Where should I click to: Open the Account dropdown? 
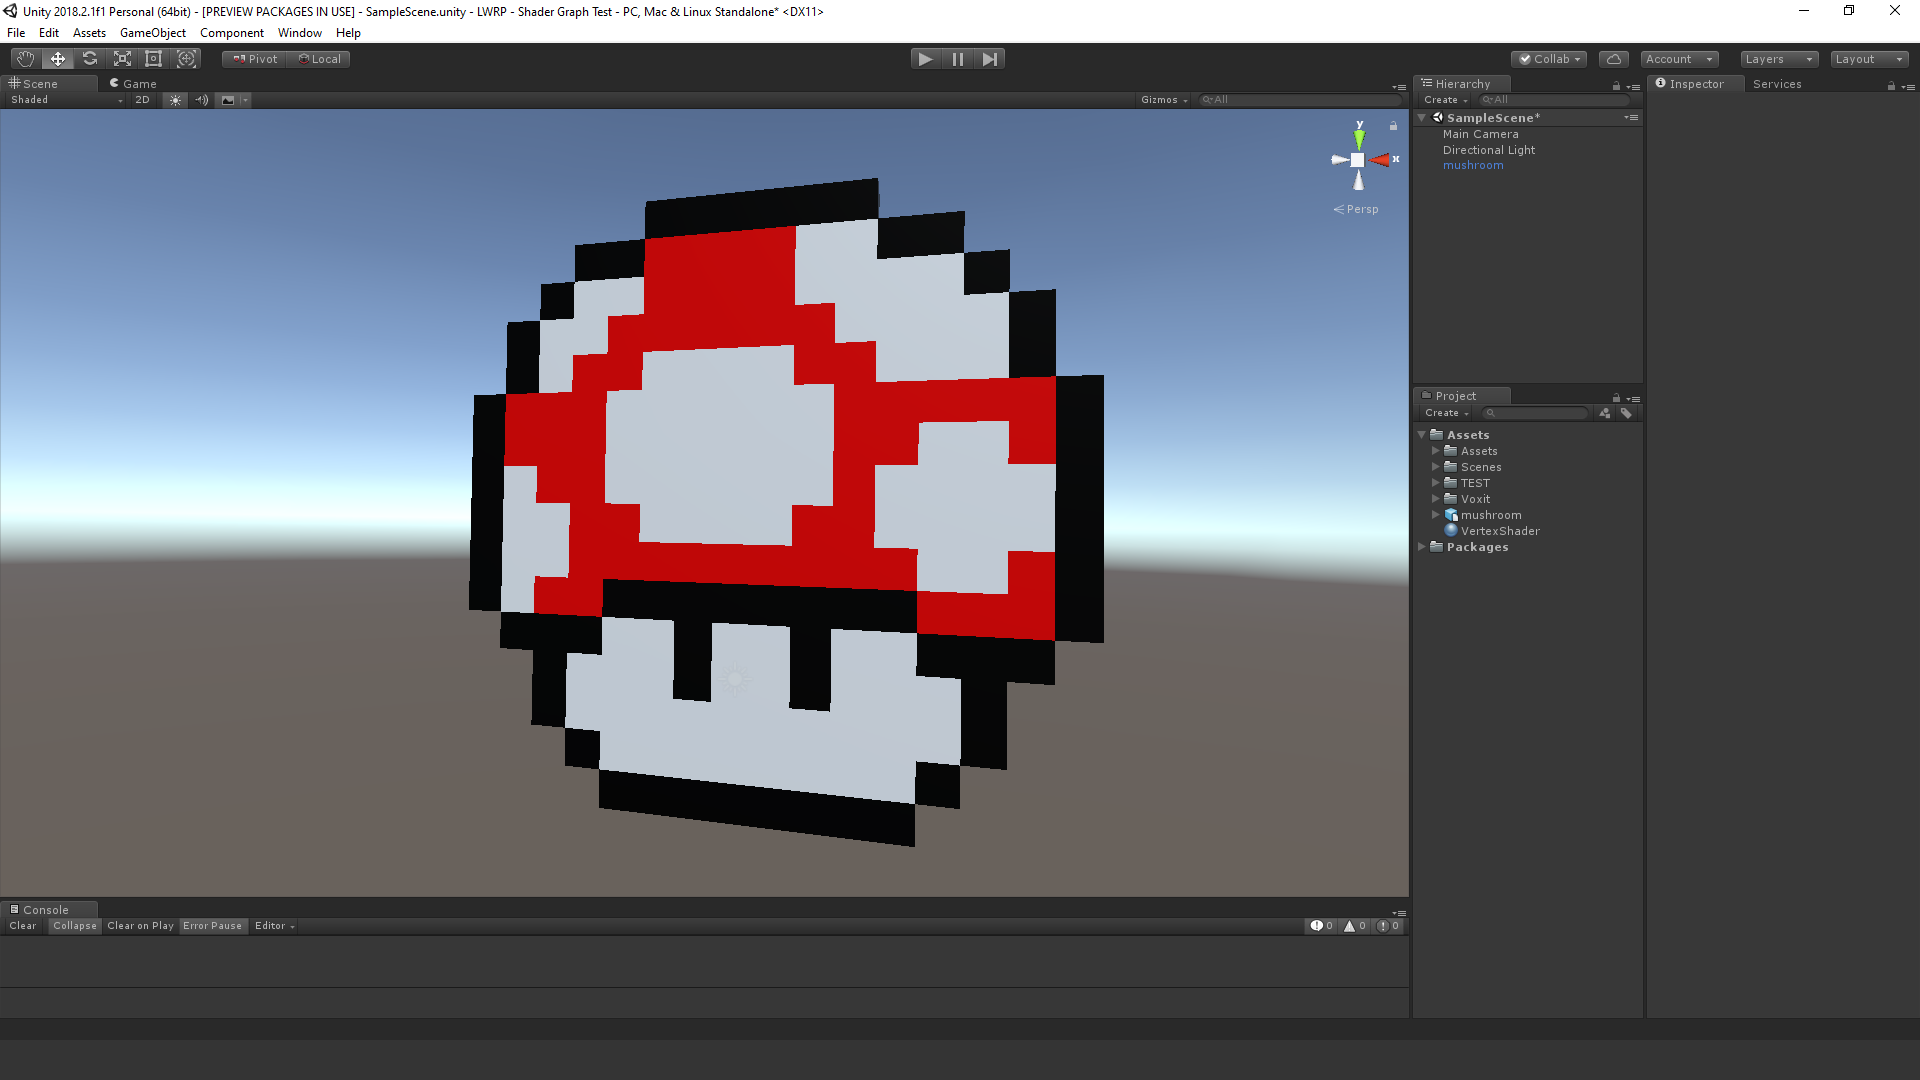pyautogui.click(x=1679, y=59)
